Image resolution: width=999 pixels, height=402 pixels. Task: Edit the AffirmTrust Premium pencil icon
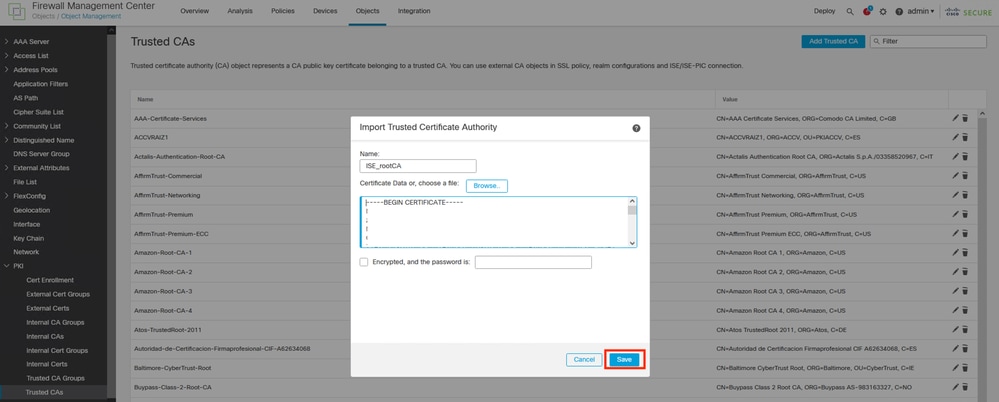pyautogui.click(x=955, y=214)
